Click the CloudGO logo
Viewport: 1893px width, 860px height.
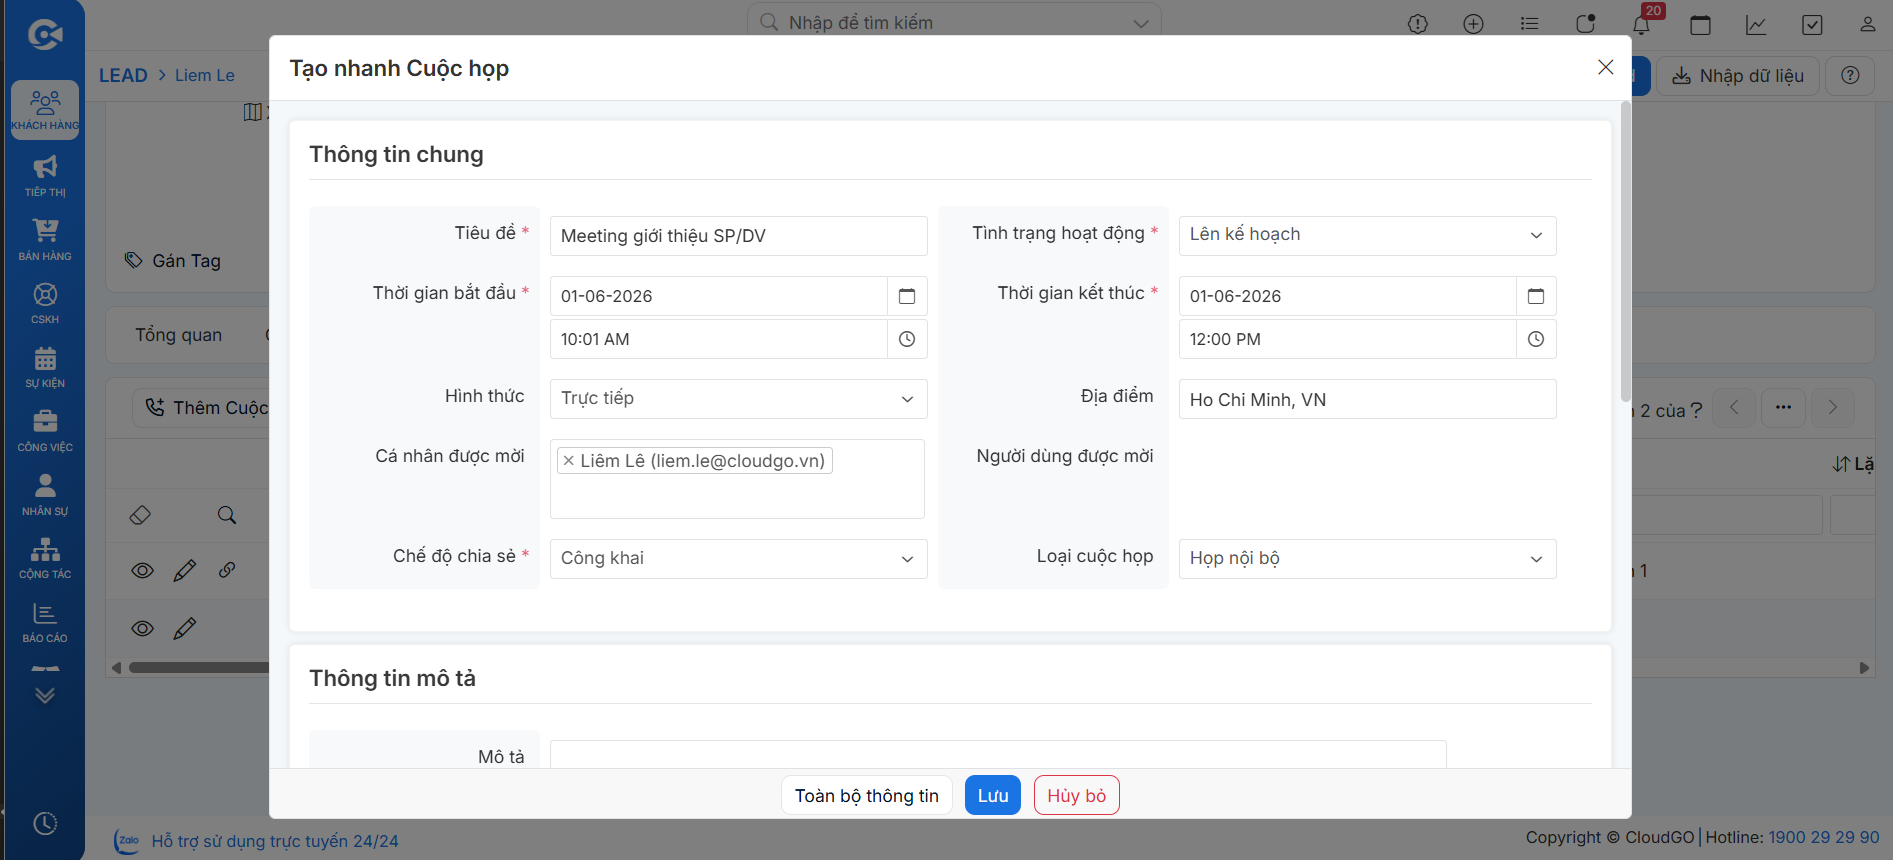tap(45, 35)
